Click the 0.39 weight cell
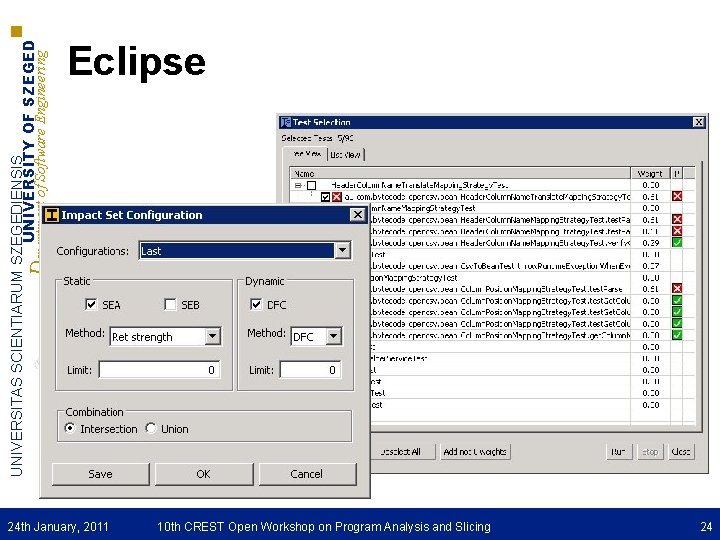 click(x=650, y=243)
